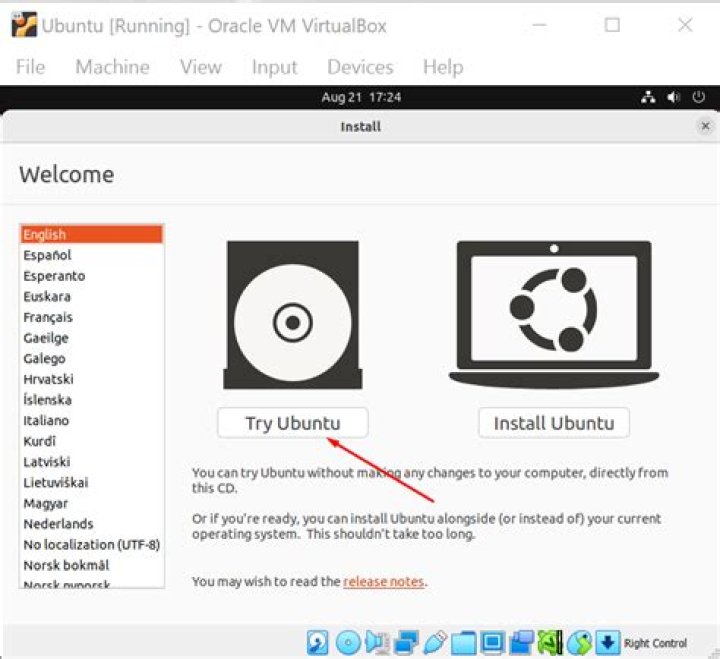This screenshot has width=720, height=659.
Task: Click the hard disk activity icon in status bar
Action: (x=317, y=642)
